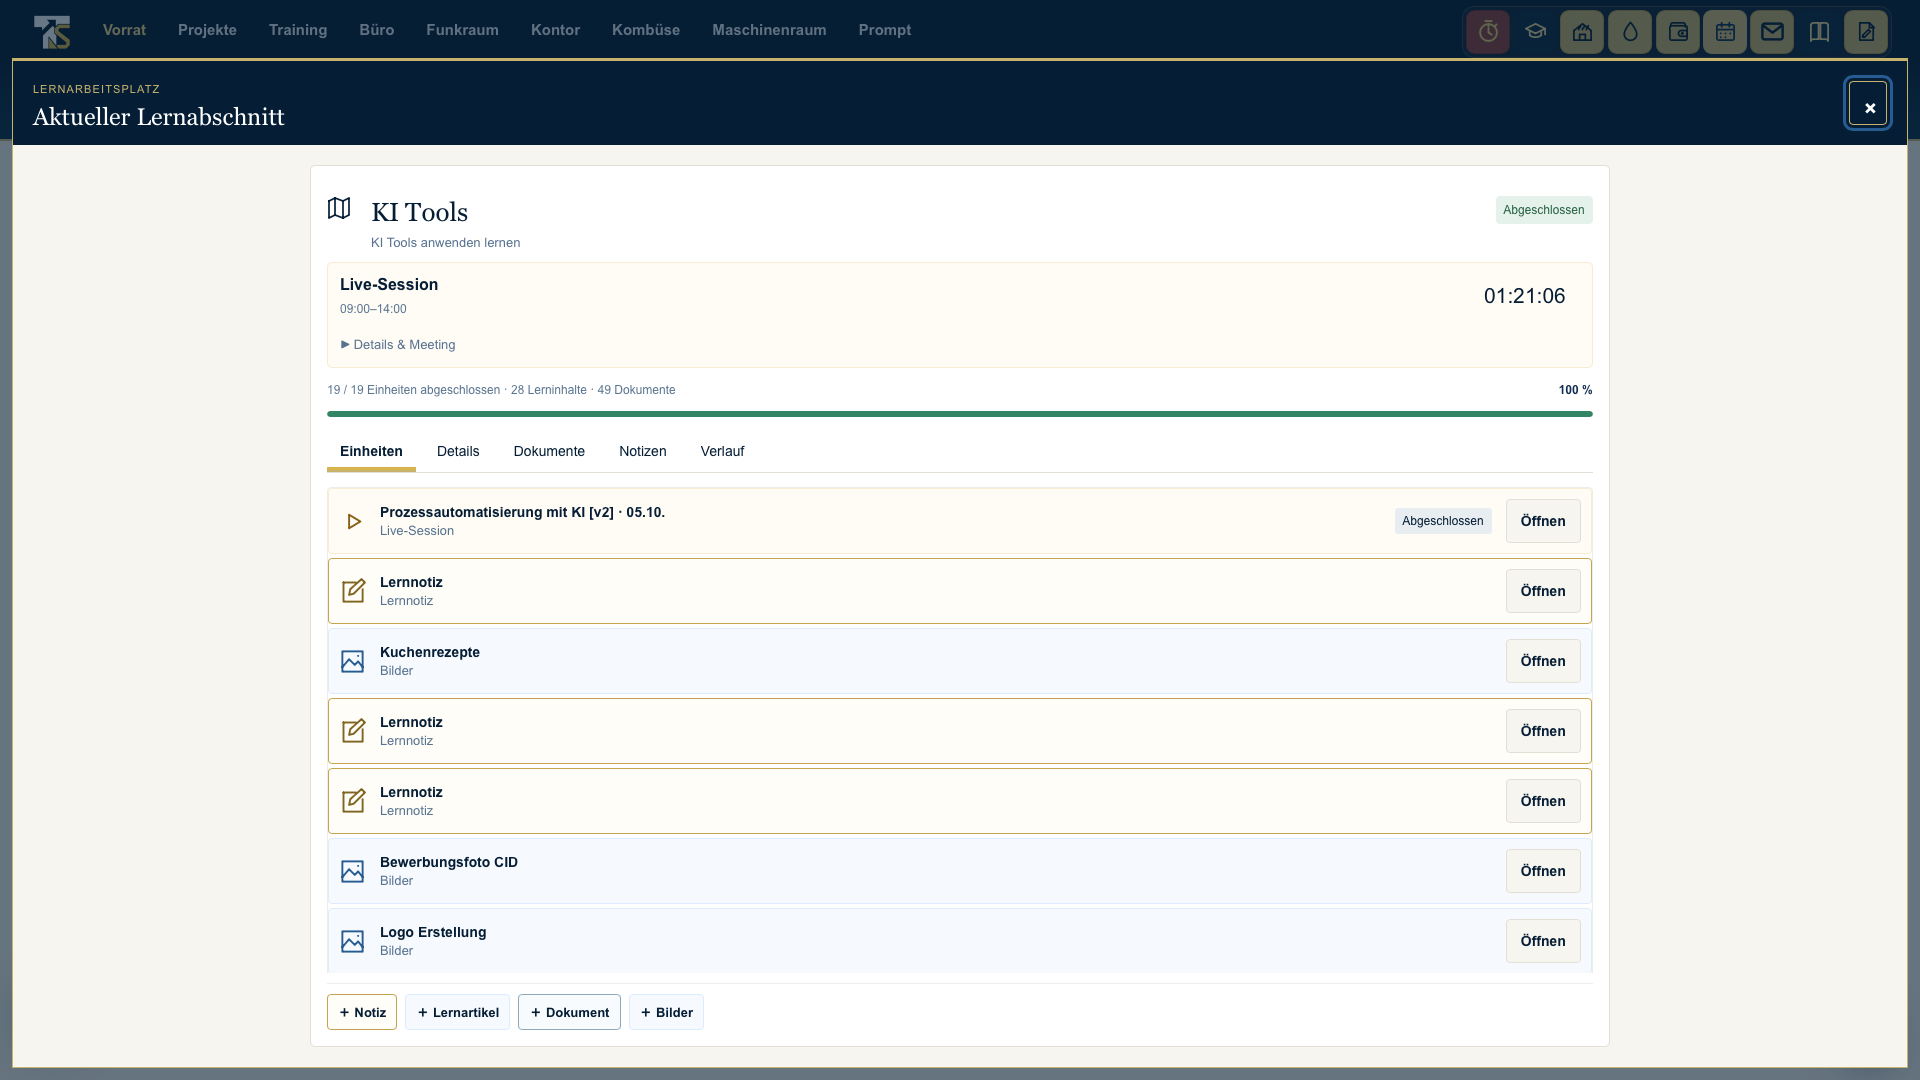Click the stopwatch timer icon in top toolbar
The height and width of the screenshot is (1080, 1920).
1488,32
